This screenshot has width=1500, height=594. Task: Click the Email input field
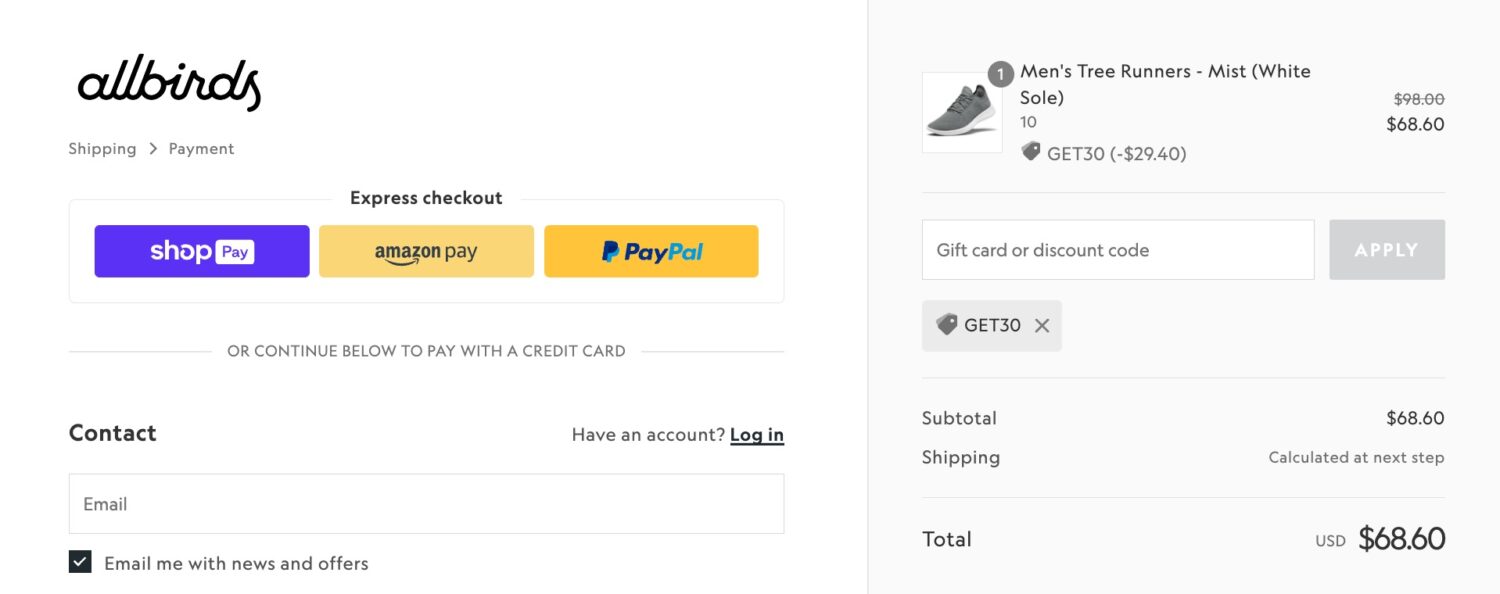[x=426, y=503]
